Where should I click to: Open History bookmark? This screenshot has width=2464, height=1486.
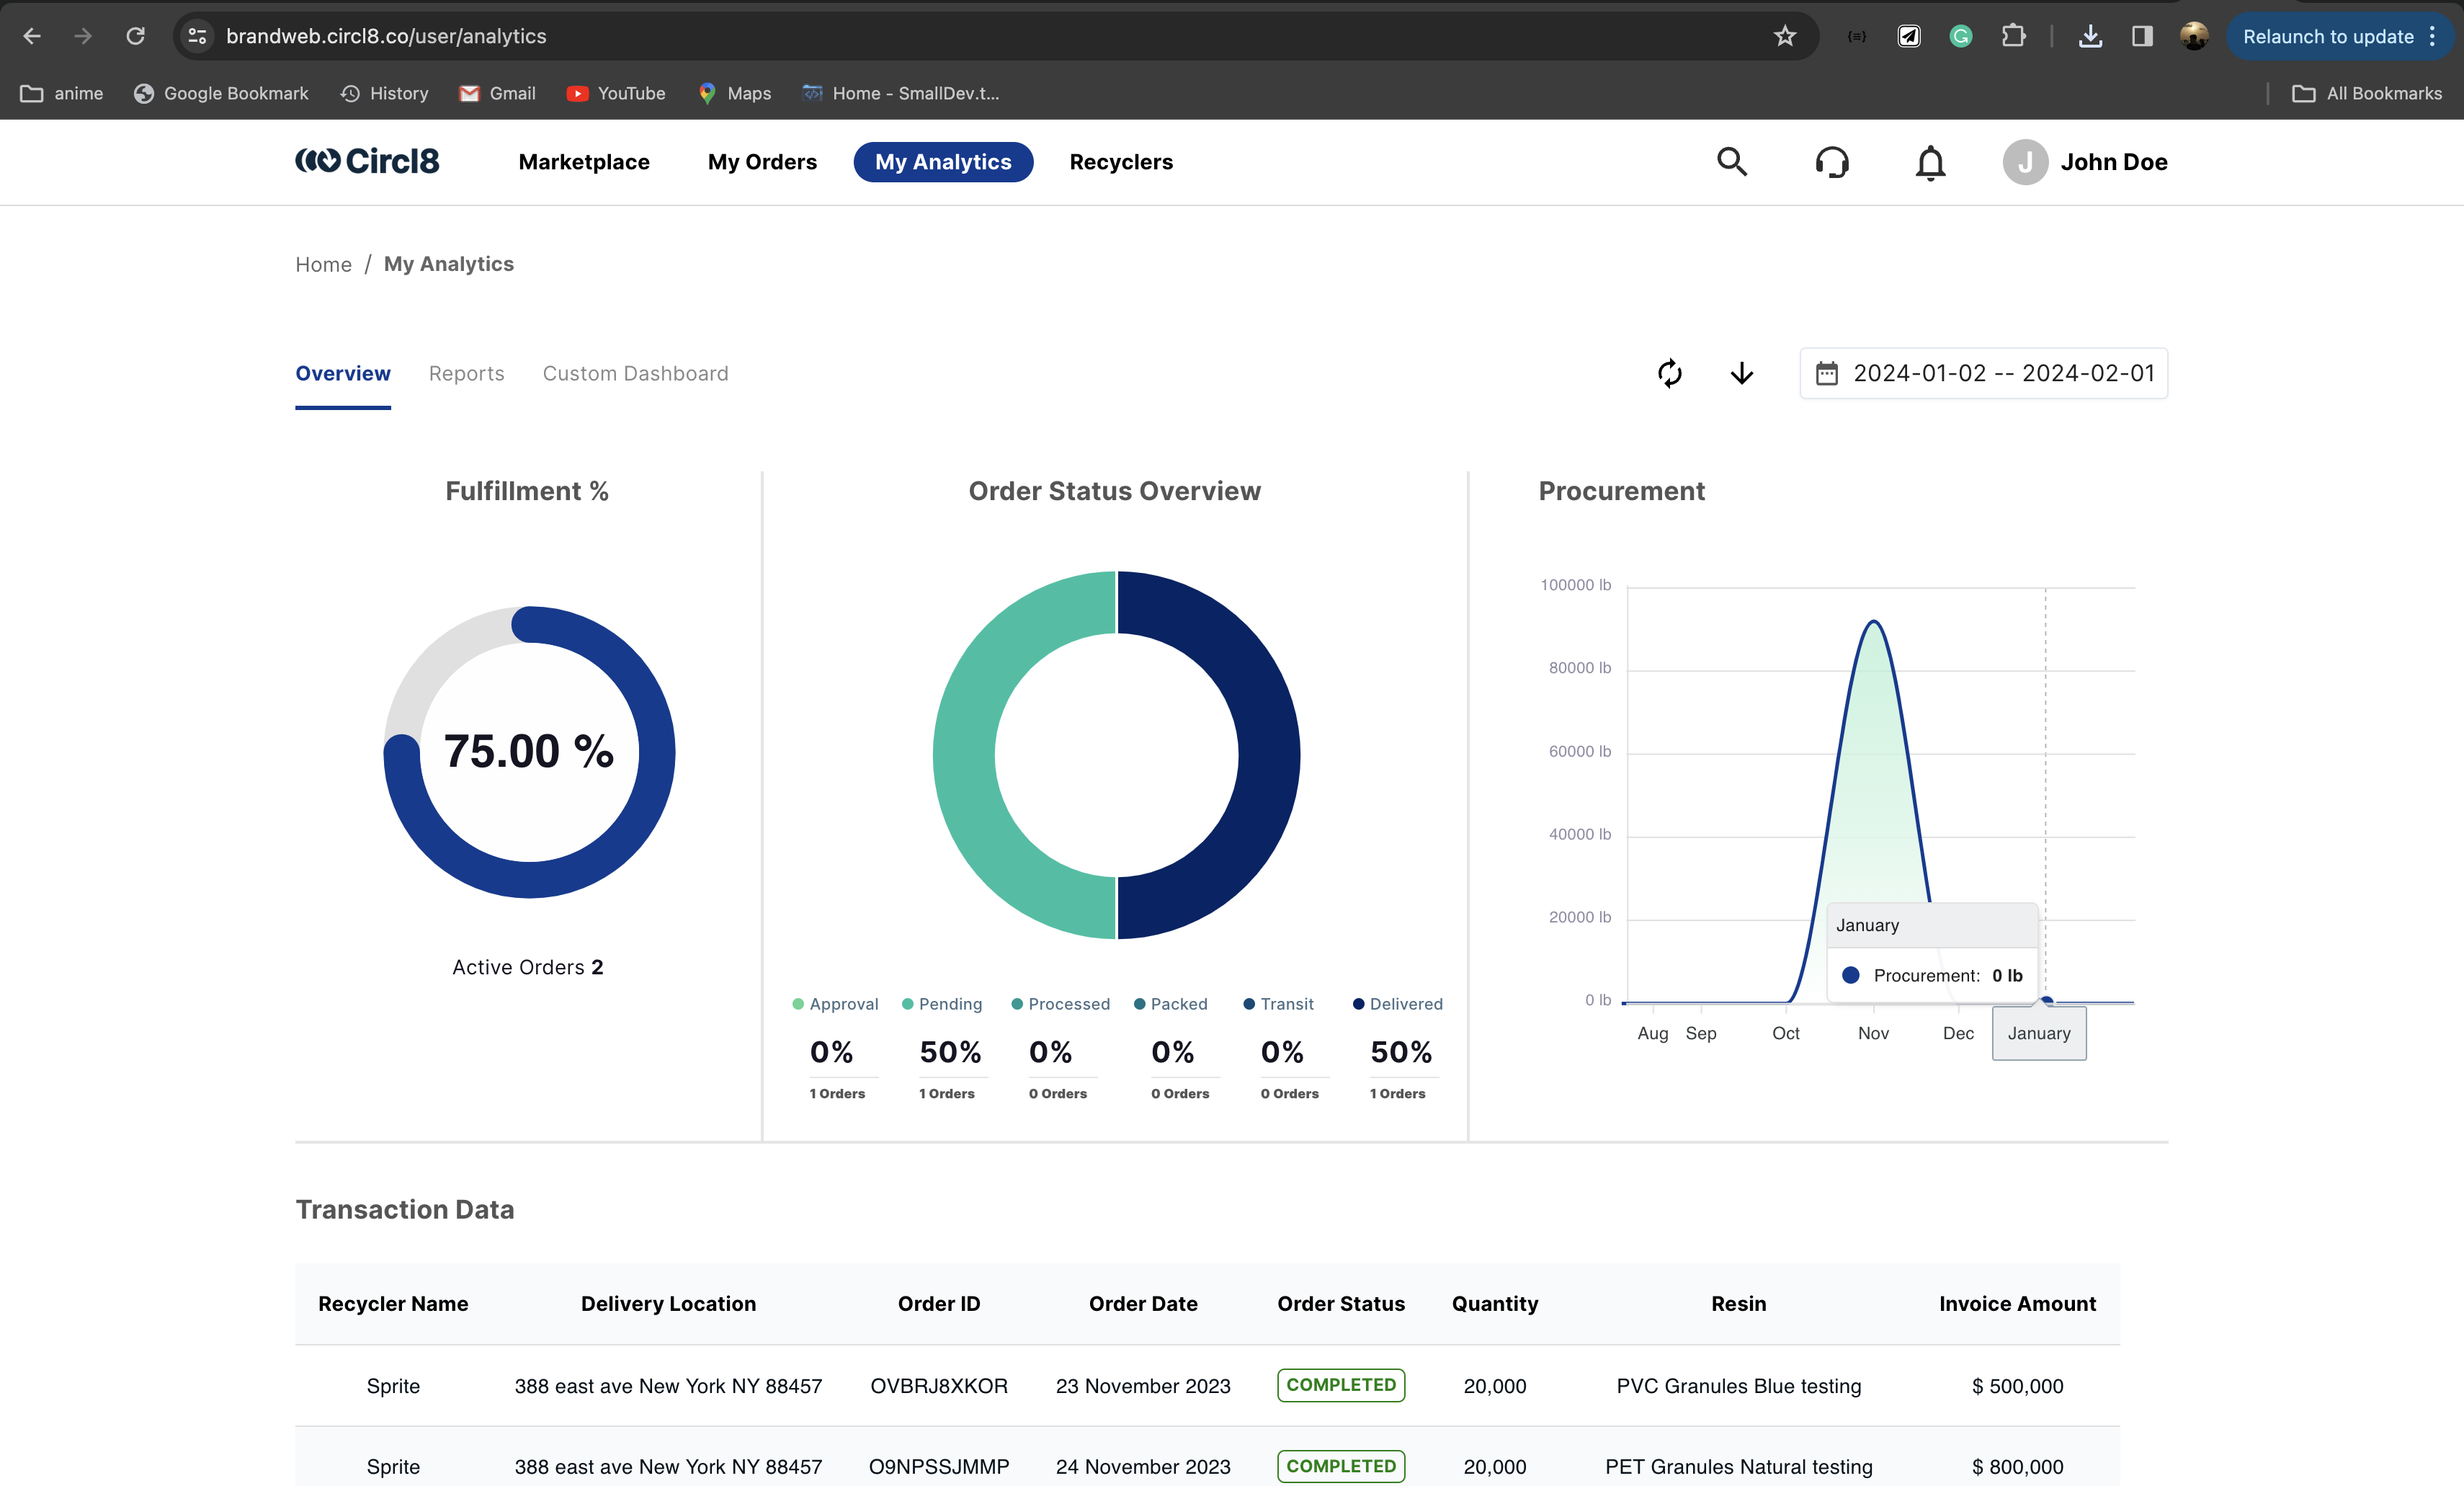[384, 93]
